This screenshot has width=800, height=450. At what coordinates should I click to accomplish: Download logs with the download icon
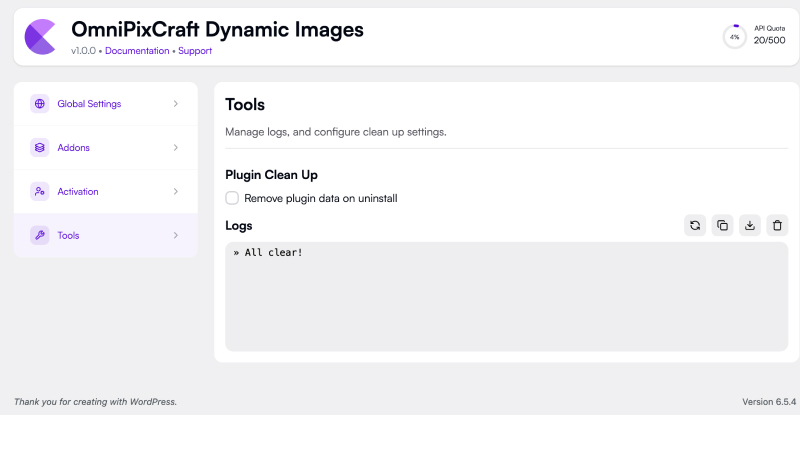point(750,226)
